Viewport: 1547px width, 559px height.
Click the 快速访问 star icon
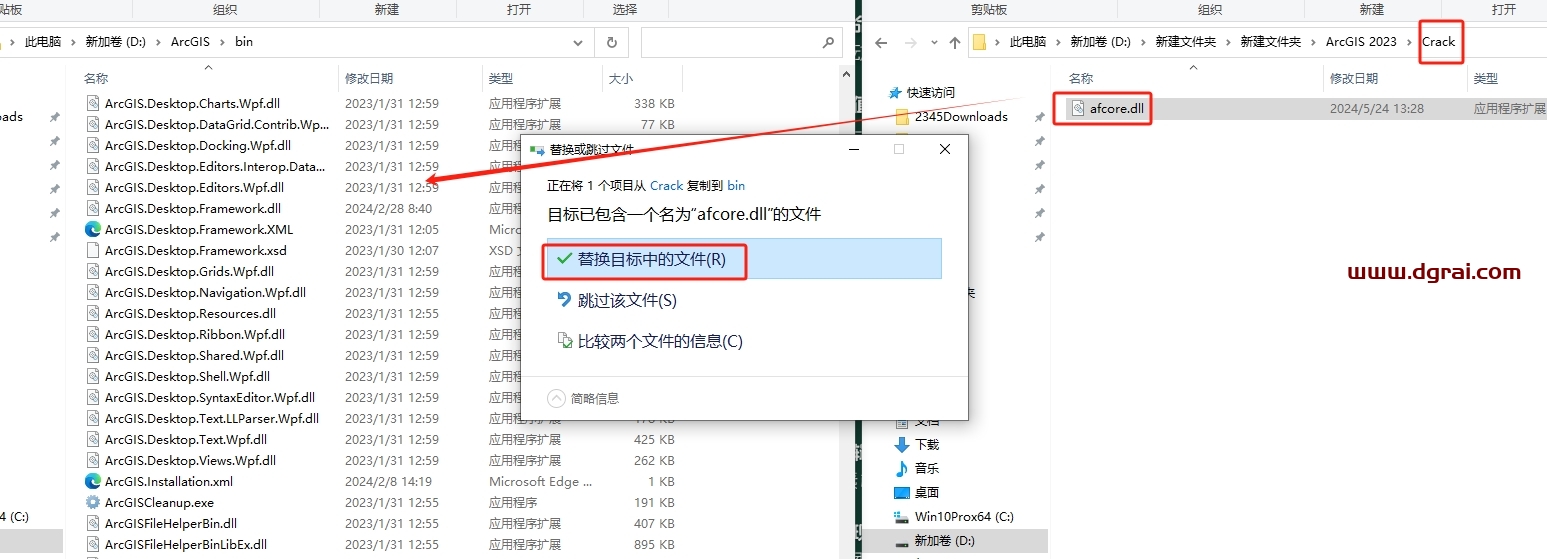[x=896, y=92]
